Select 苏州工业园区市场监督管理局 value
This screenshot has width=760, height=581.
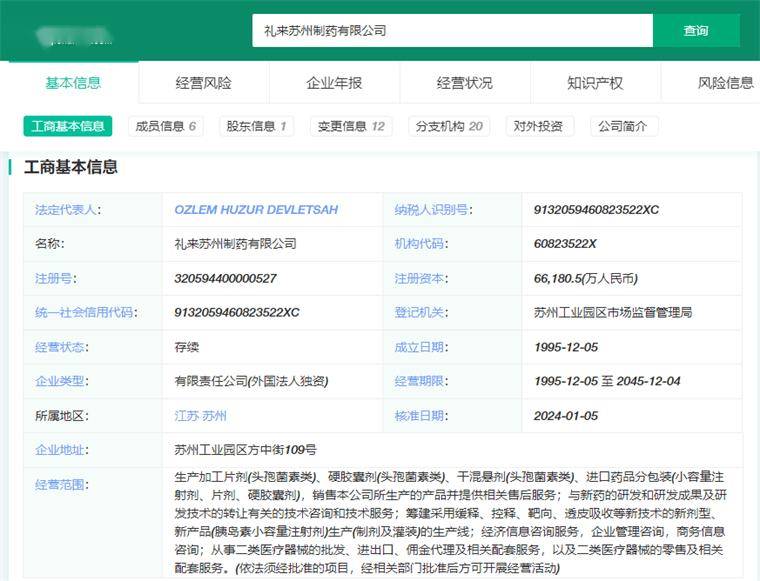pyautogui.click(x=613, y=313)
